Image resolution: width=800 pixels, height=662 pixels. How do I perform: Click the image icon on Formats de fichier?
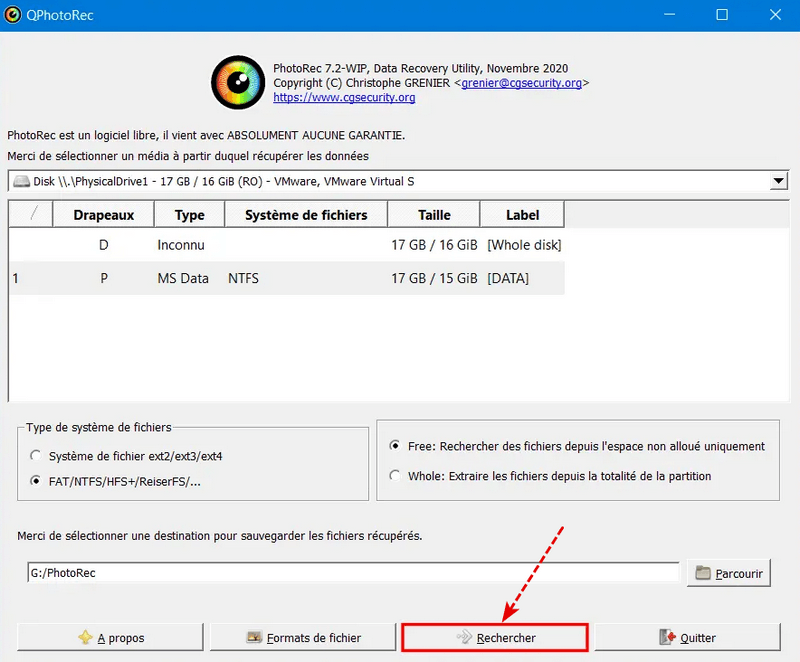[x=254, y=637]
